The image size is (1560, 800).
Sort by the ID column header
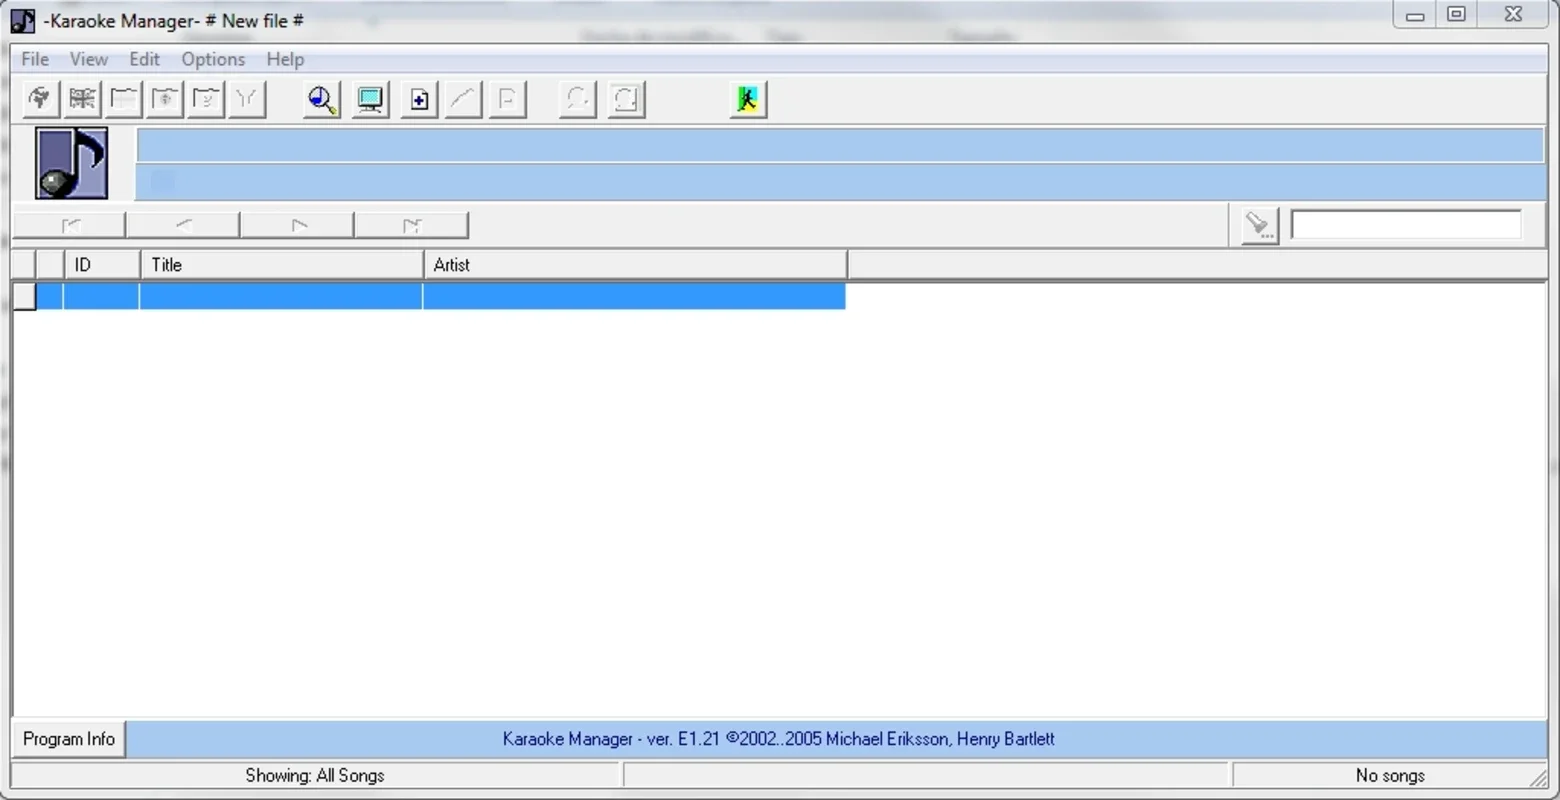(x=102, y=265)
